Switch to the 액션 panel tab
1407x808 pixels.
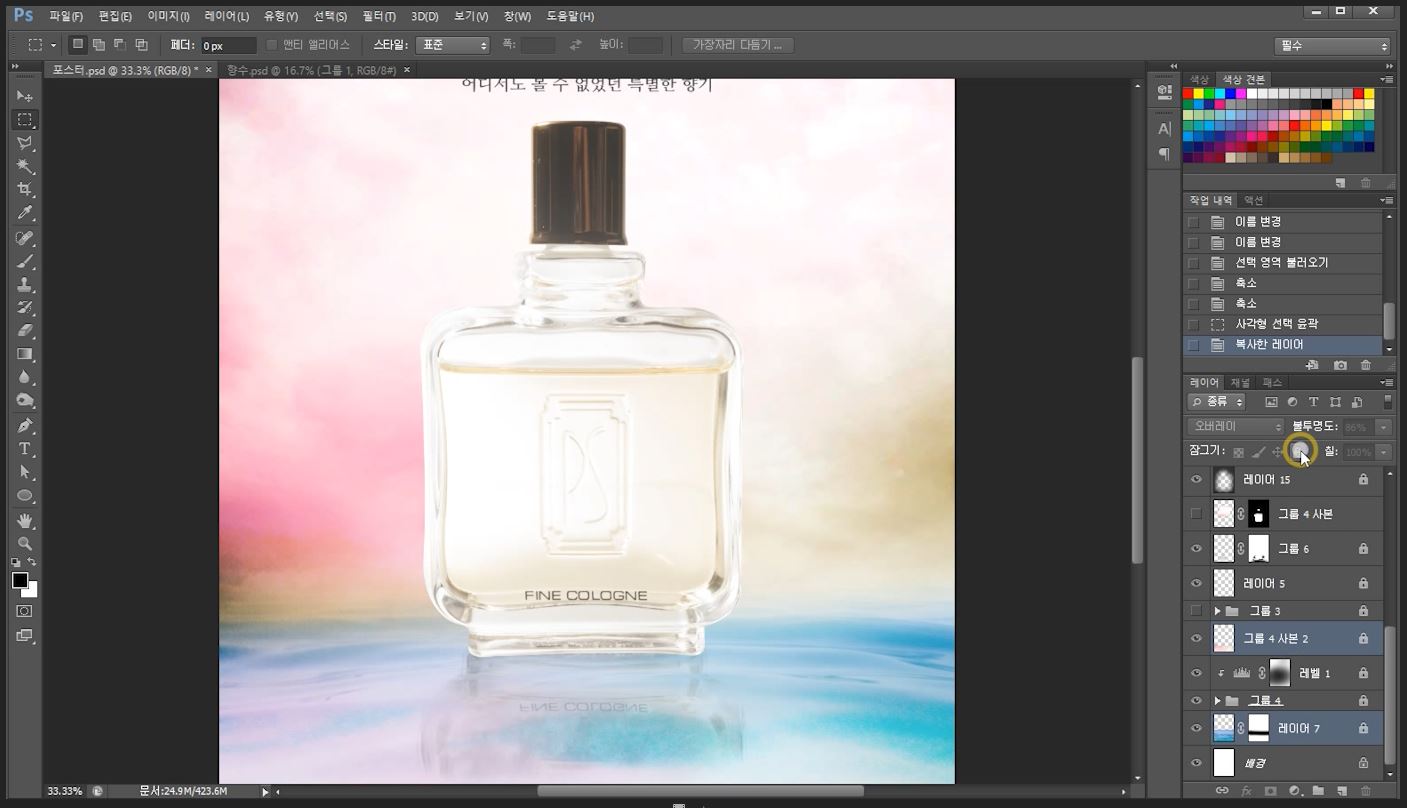click(x=1253, y=200)
